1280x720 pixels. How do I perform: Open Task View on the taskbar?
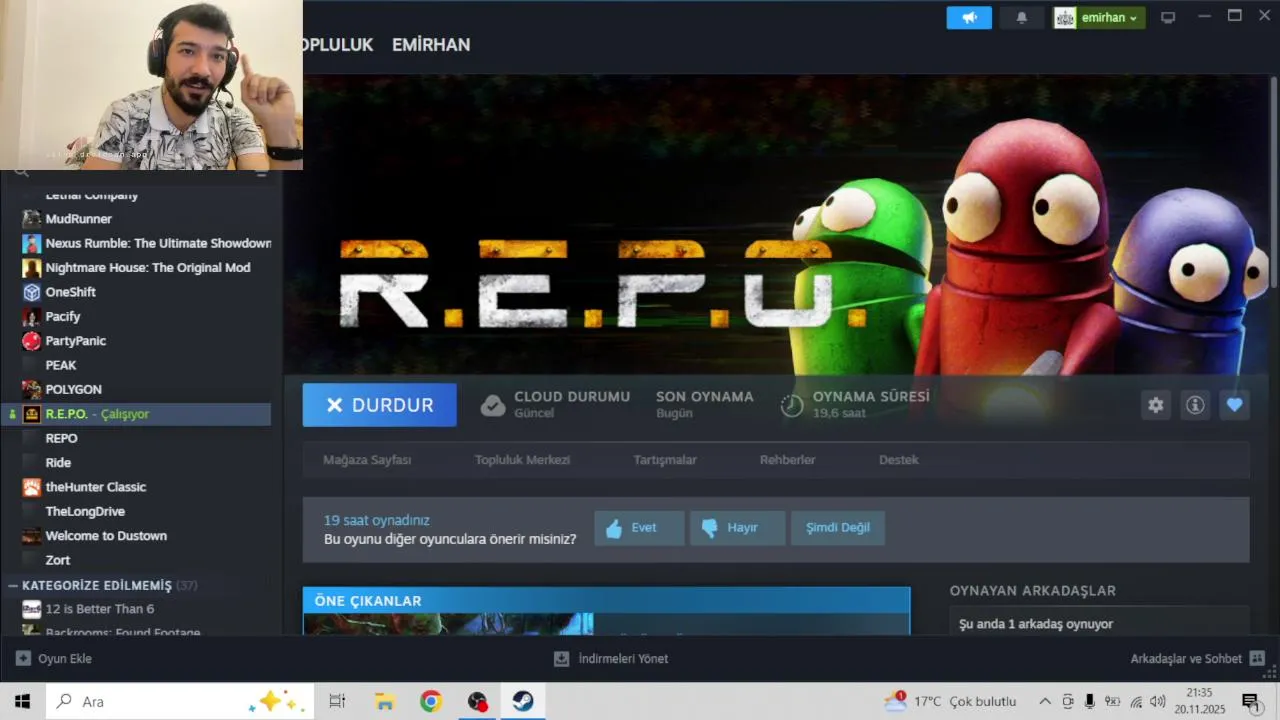tap(337, 701)
